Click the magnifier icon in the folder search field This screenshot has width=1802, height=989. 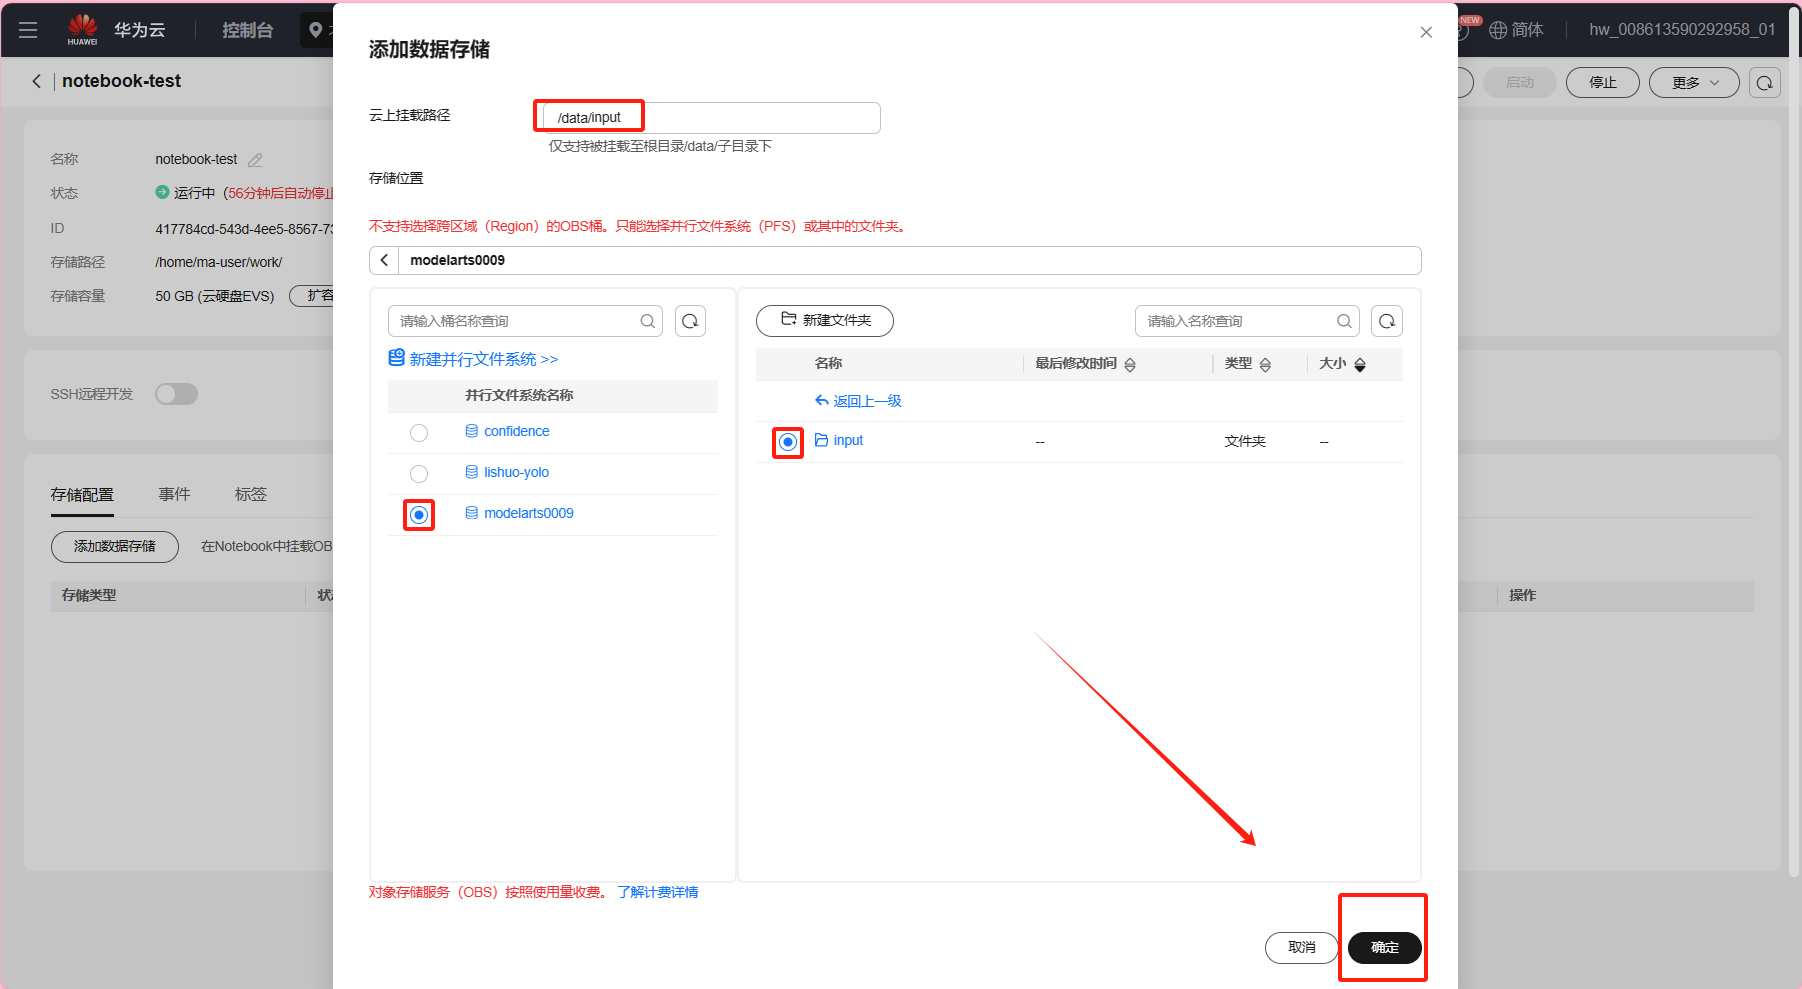1344,321
